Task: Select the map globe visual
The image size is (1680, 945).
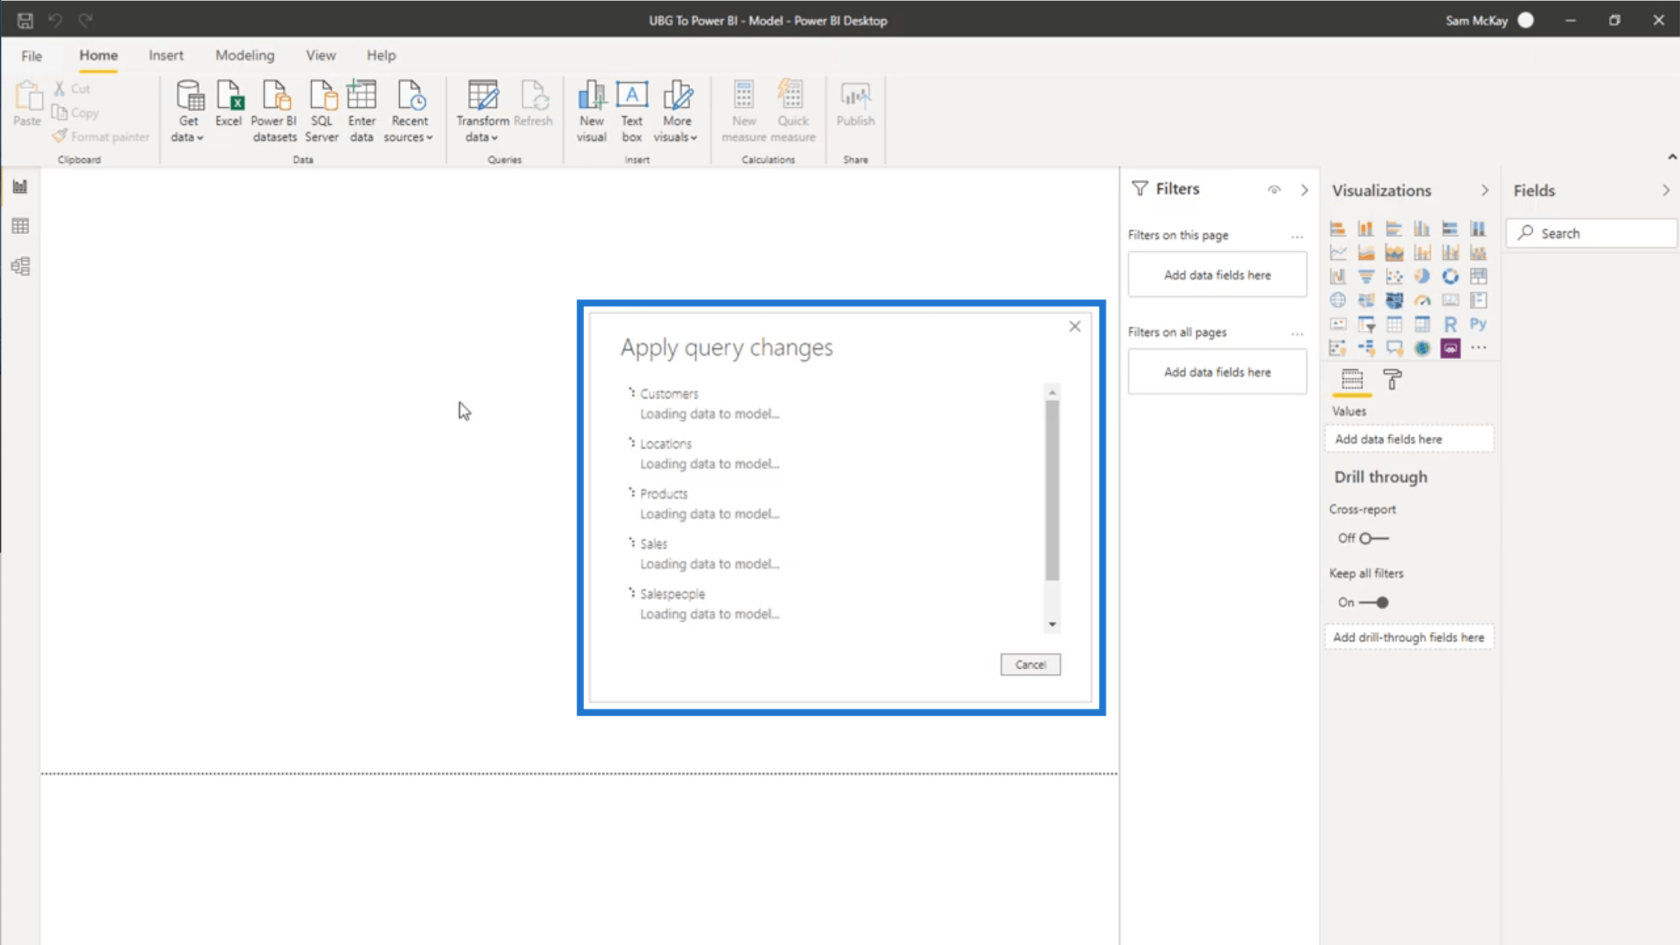Action: click(1337, 300)
